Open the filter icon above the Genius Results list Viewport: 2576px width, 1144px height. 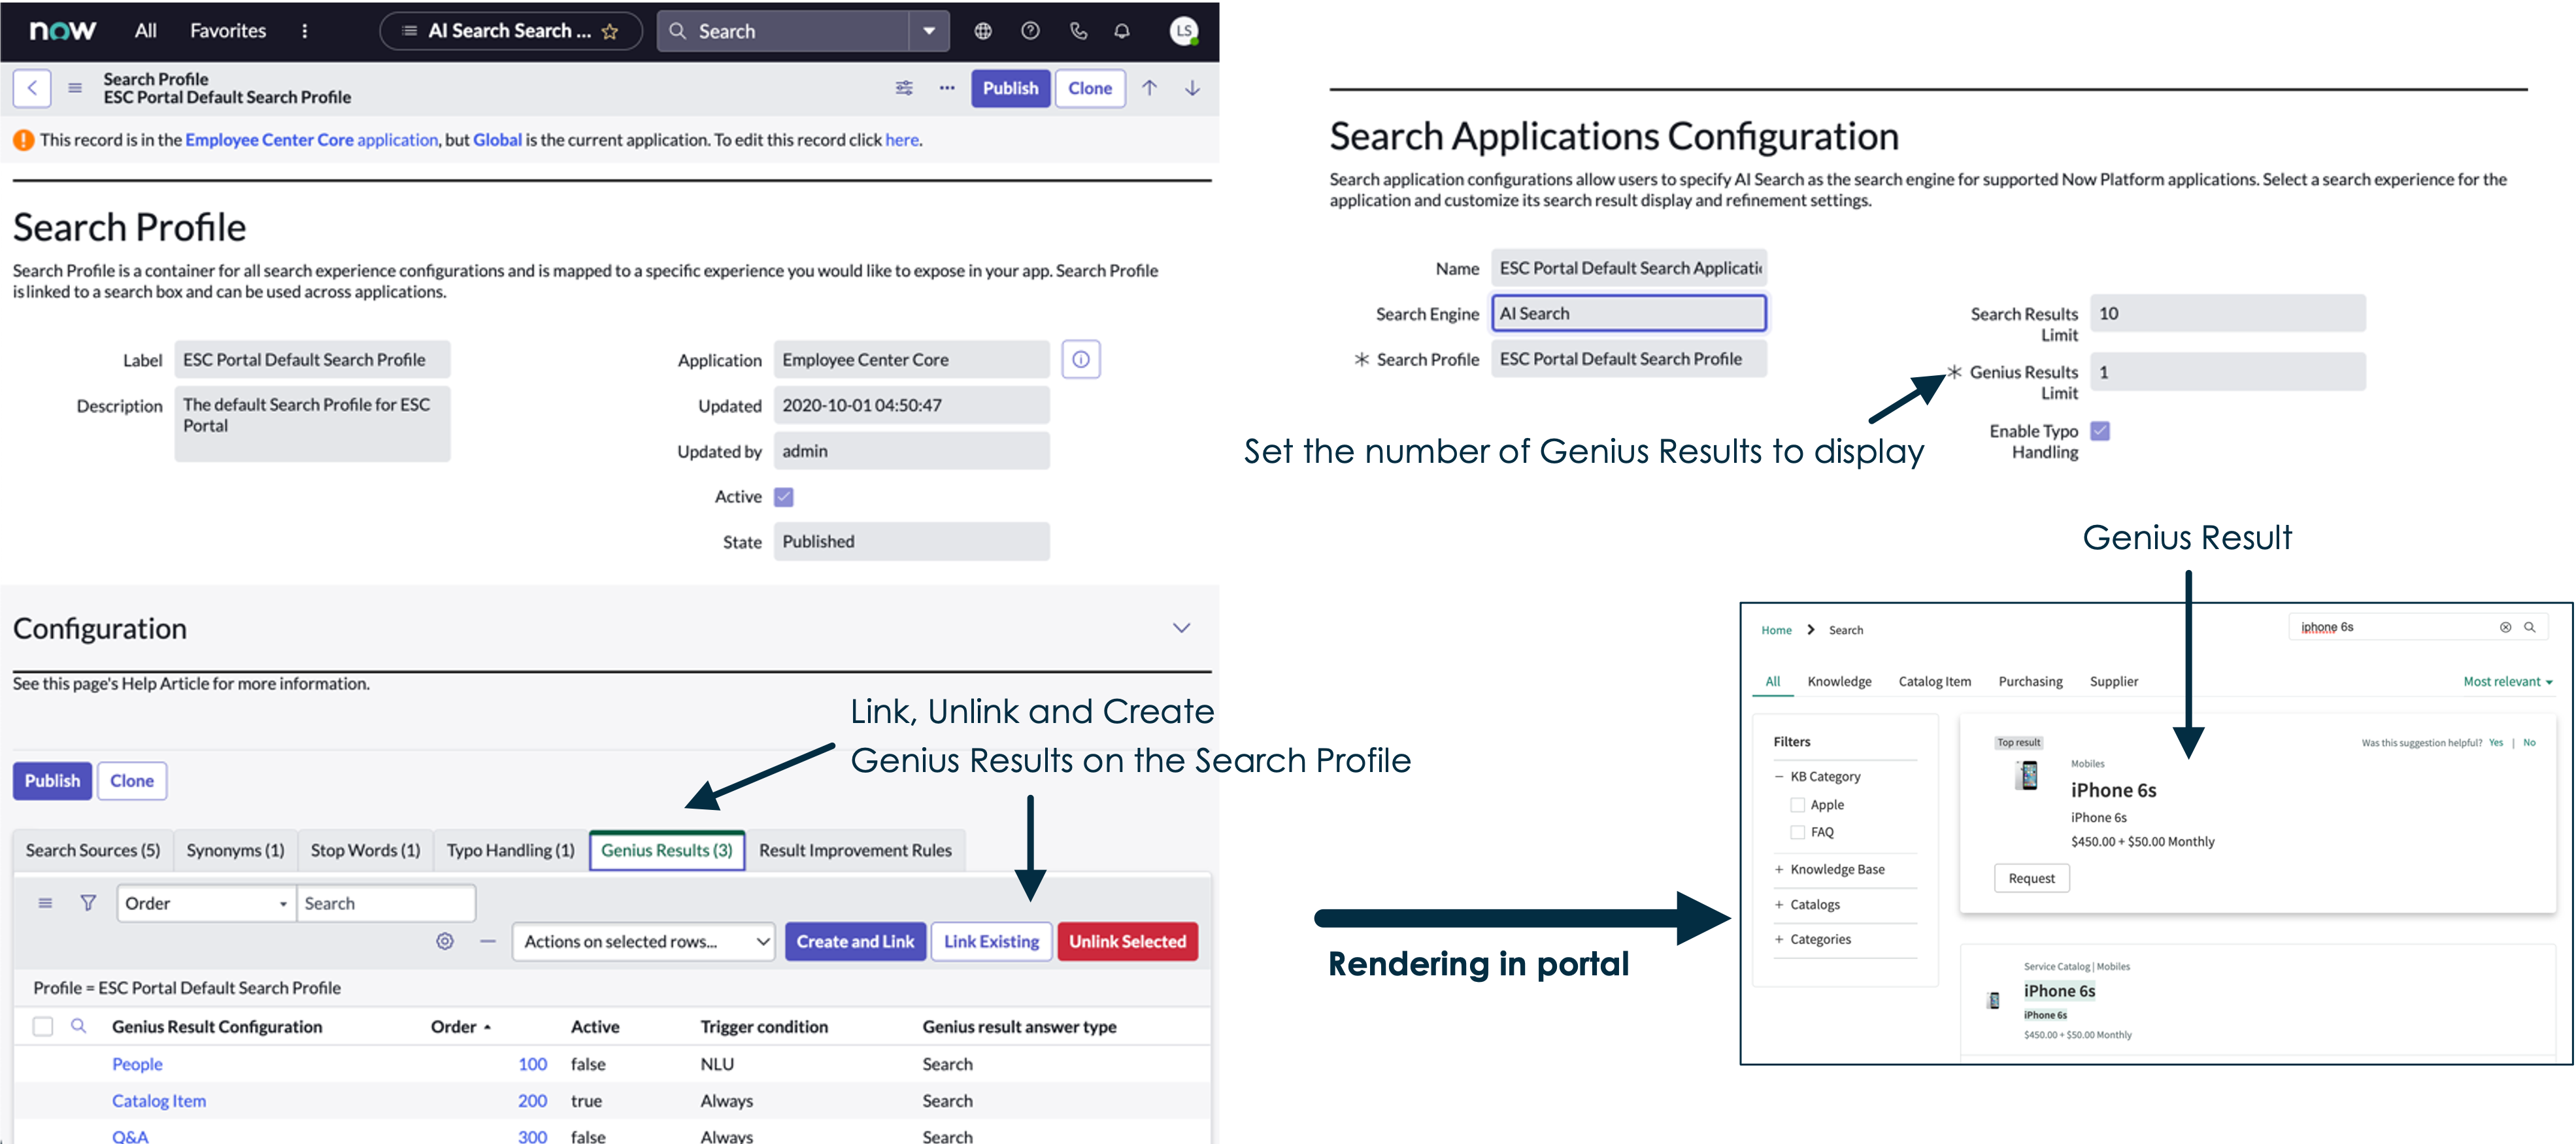click(x=88, y=902)
